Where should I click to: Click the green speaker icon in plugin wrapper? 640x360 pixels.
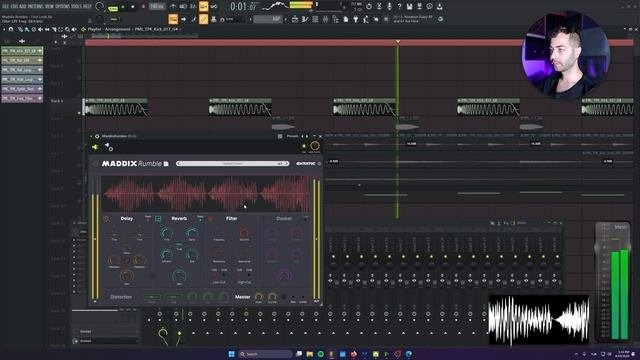95,147
